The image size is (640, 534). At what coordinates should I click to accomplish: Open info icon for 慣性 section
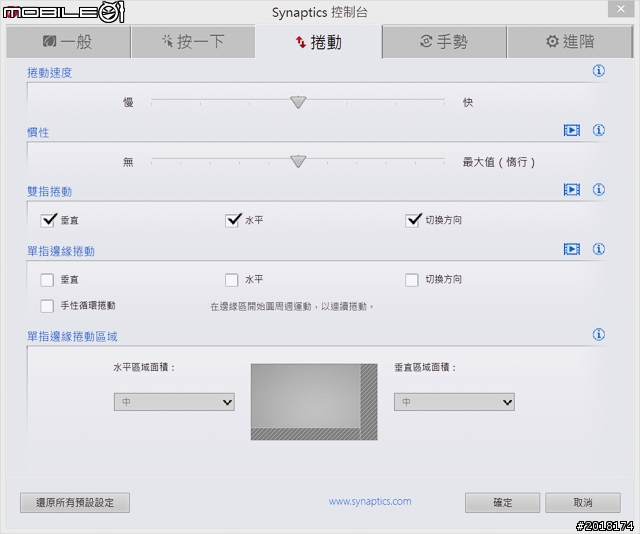coord(598,131)
